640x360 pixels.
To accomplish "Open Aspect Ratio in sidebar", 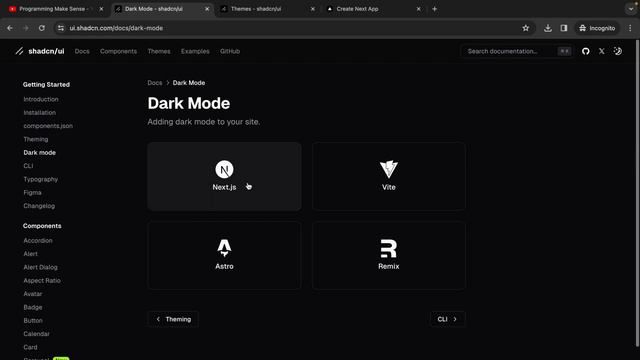I will click(42, 280).
